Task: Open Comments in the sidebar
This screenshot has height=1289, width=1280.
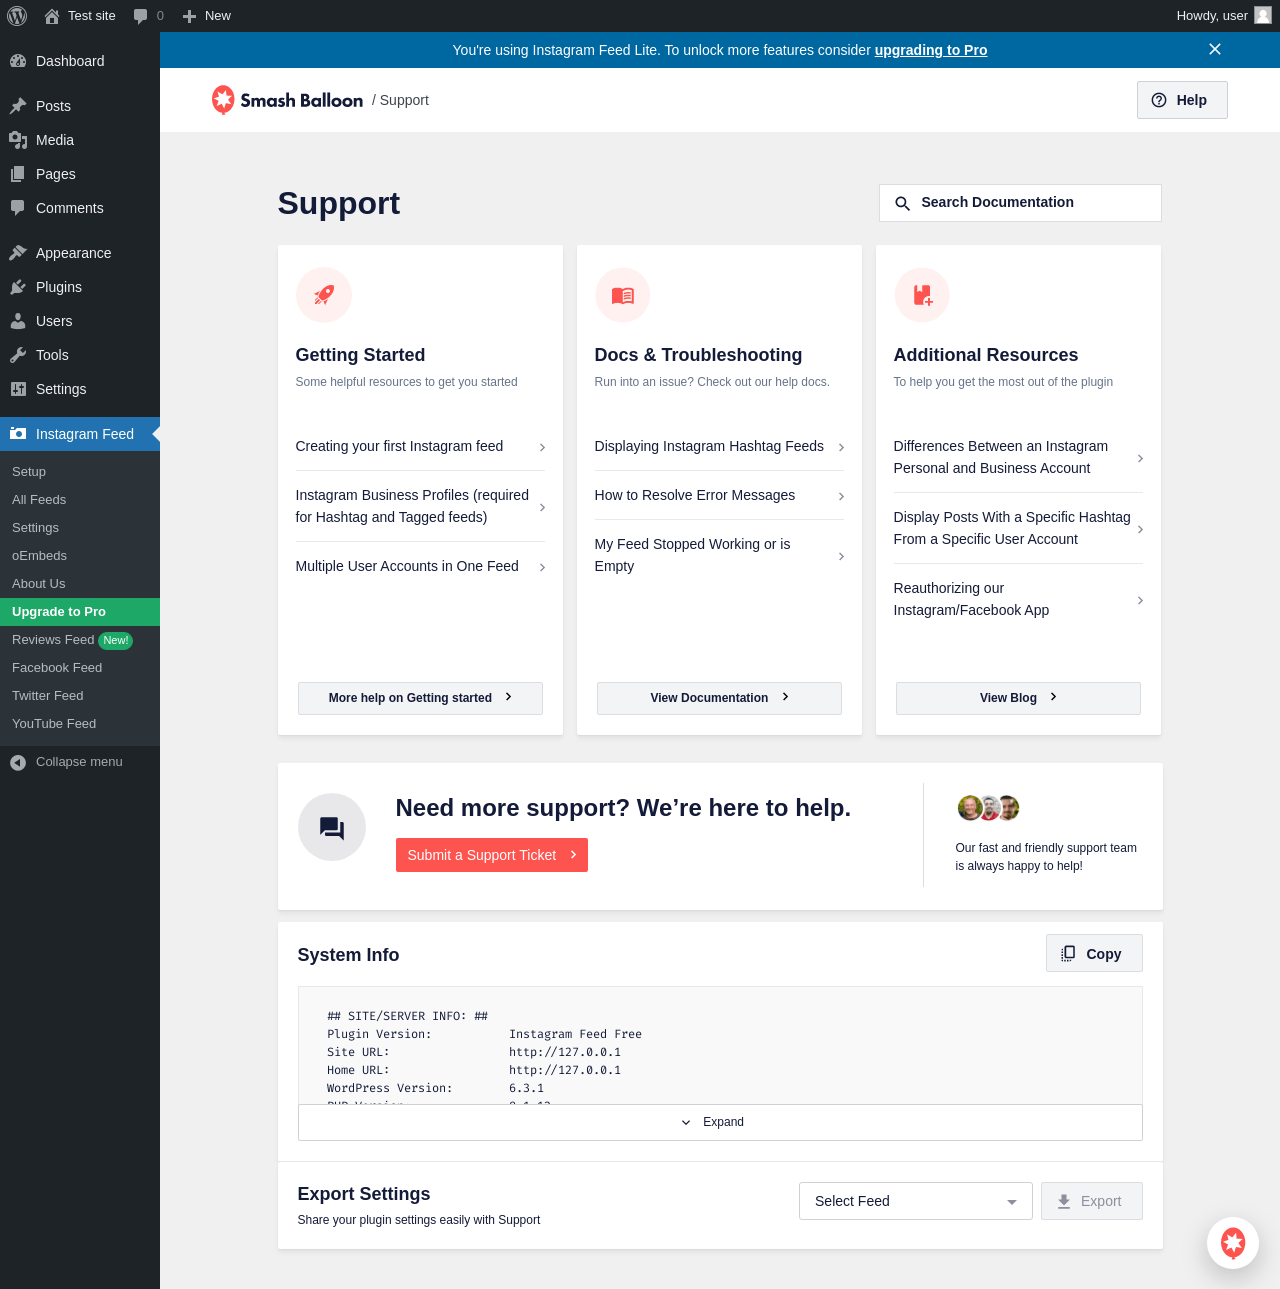Action: [x=80, y=208]
